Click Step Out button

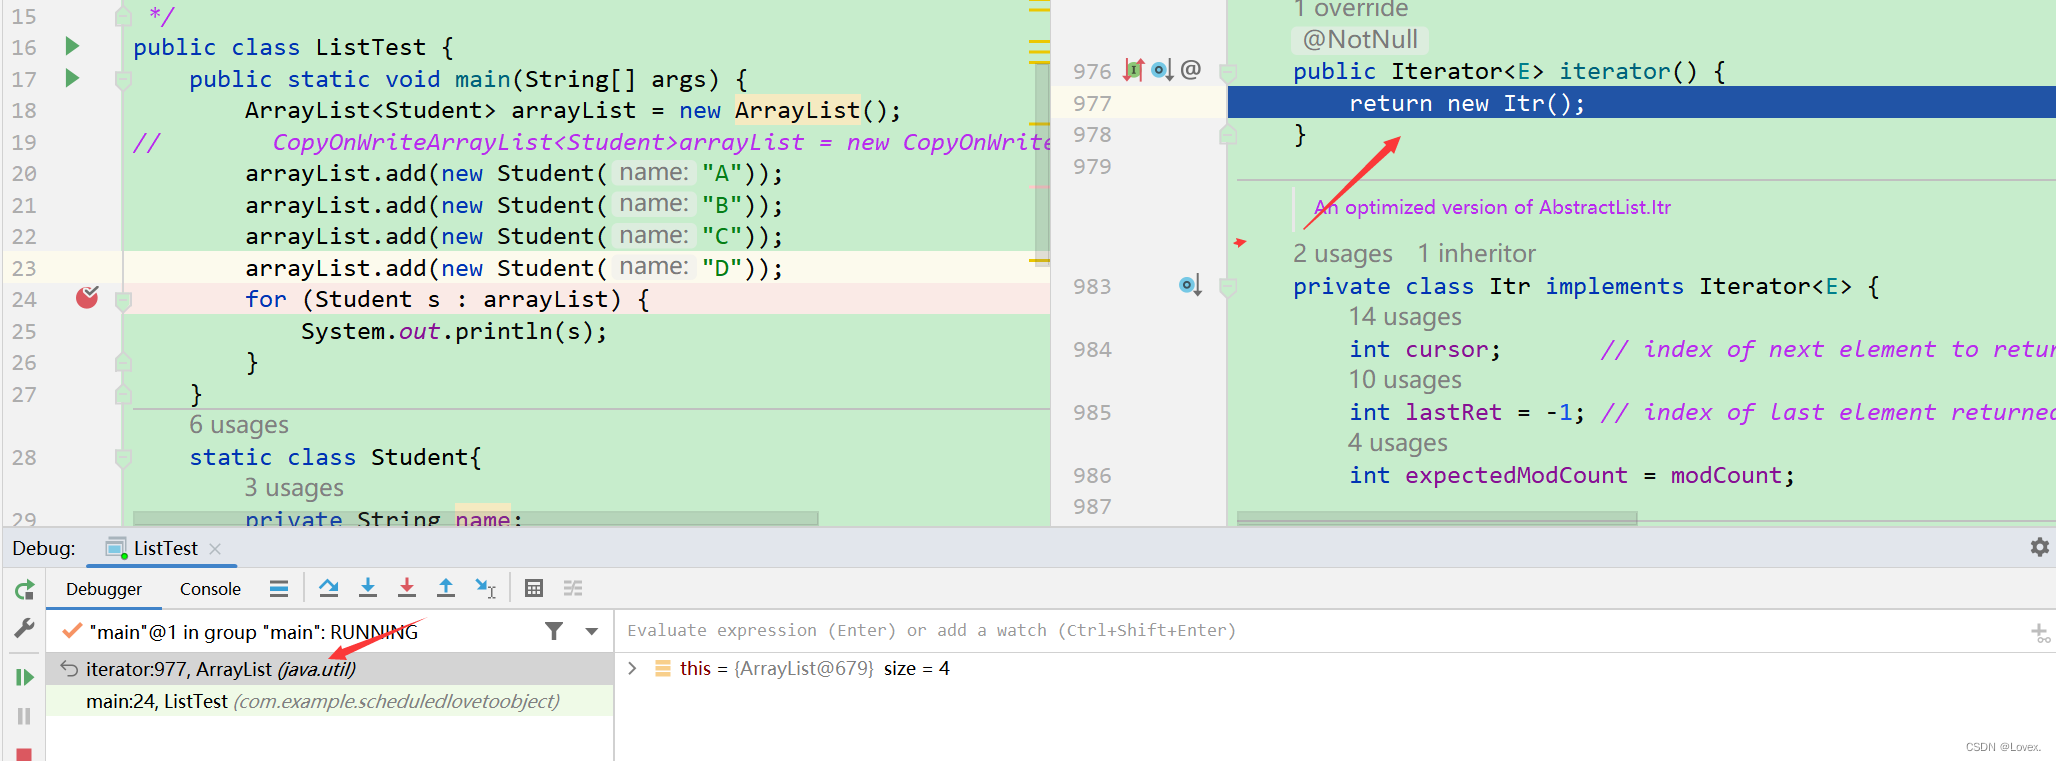[446, 588]
